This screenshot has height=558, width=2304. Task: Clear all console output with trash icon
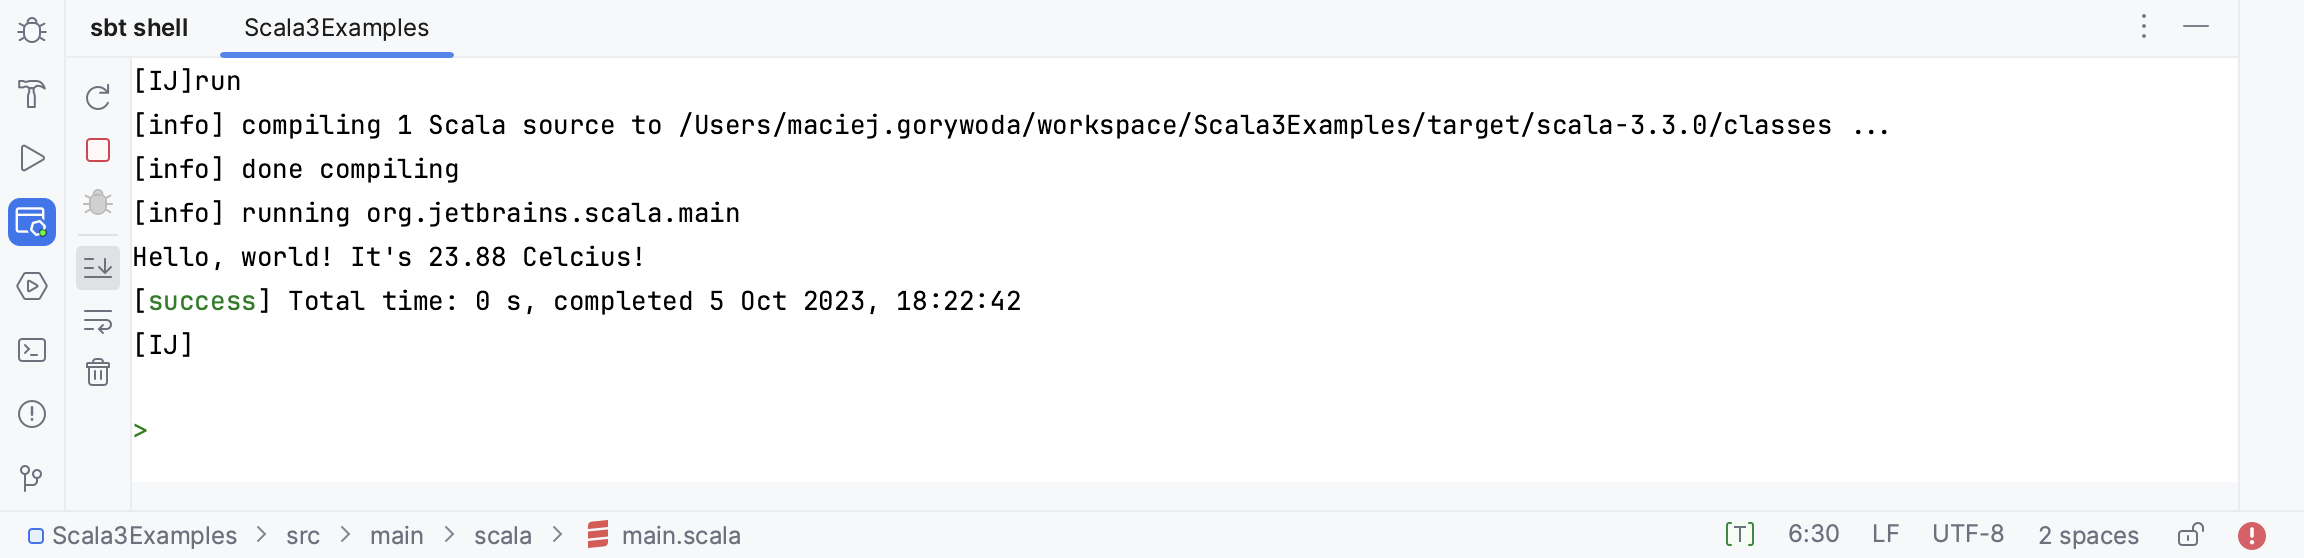pyautogui.click(x=98, y=373)
